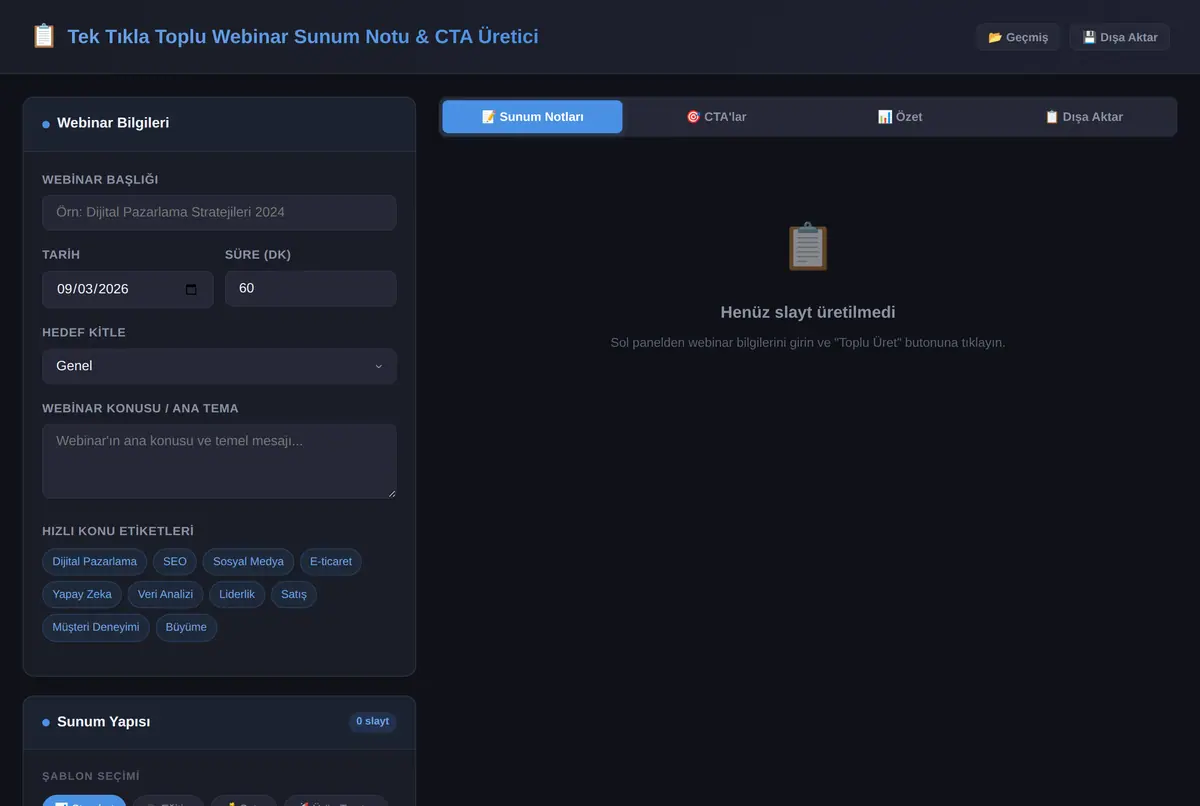This screenshot has height=806, width=1200.
Task: Open the Hedef Kitle dropdown
Action: [x=219, y=366]
